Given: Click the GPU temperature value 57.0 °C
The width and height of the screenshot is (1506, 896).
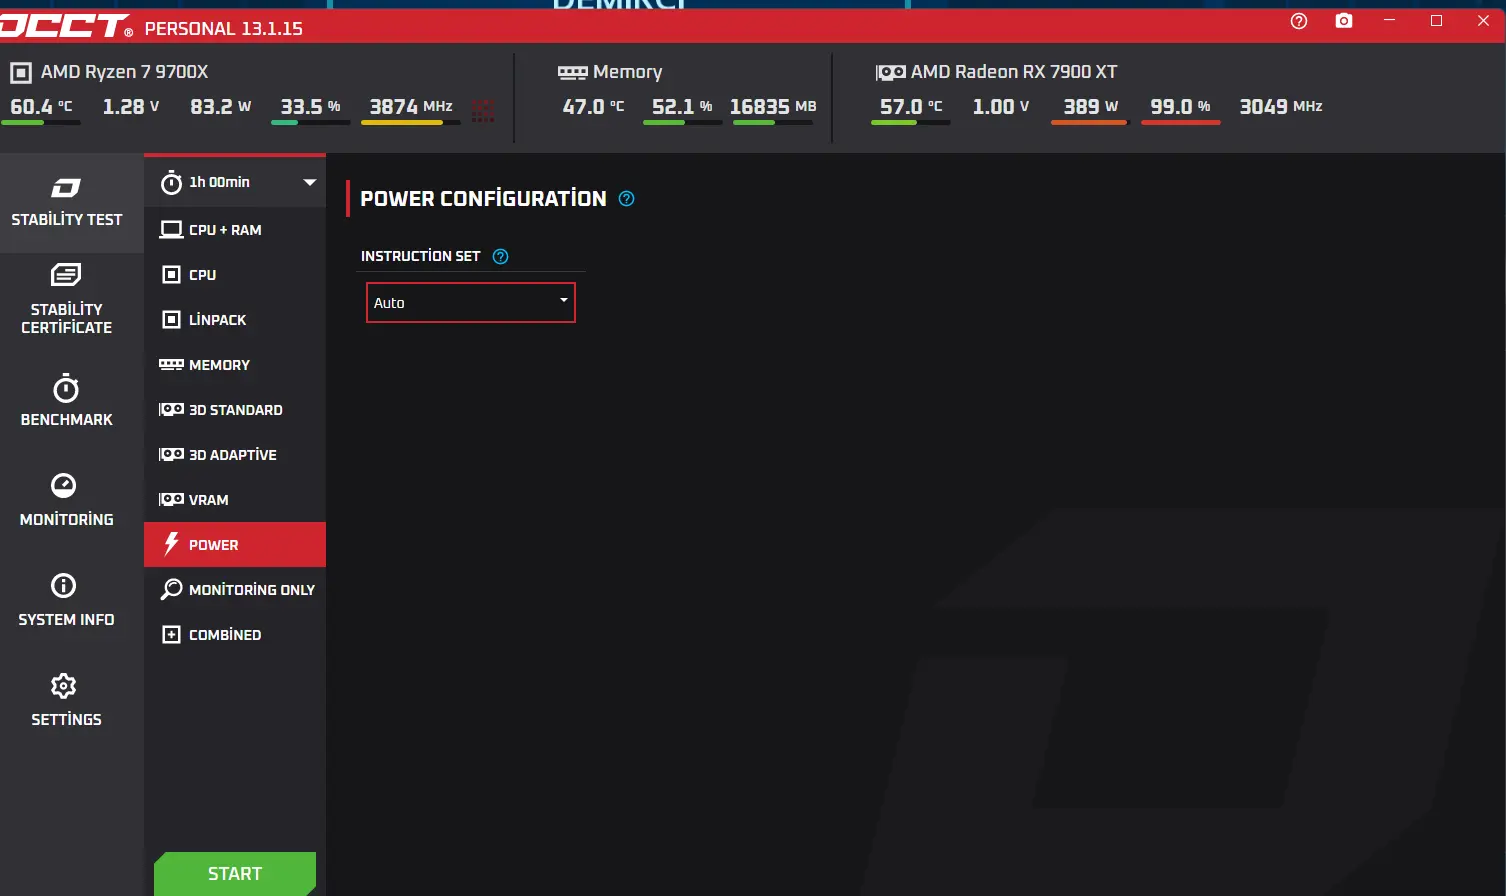Looking at the screenshot, I should pyautogui.click(x=911, y=107).
